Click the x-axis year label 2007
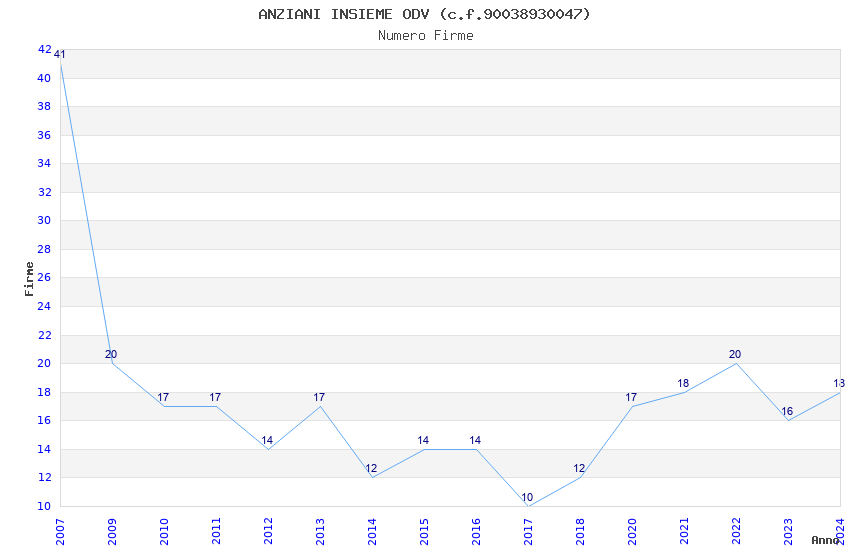 pos(60,531)
